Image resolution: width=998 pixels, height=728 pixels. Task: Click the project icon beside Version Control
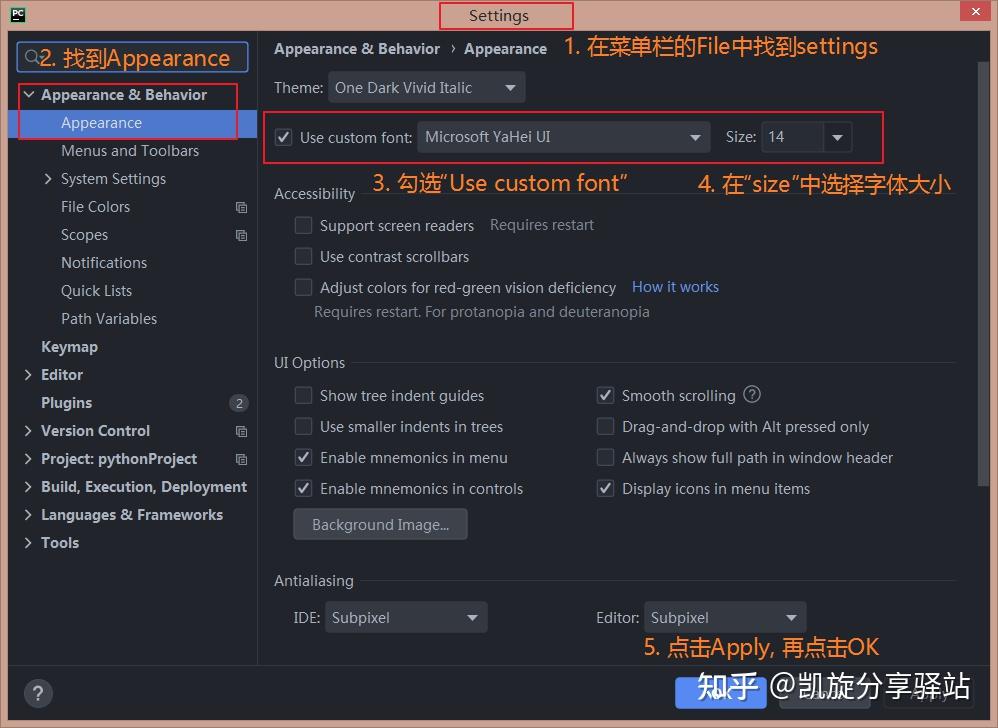coord(240,431)
